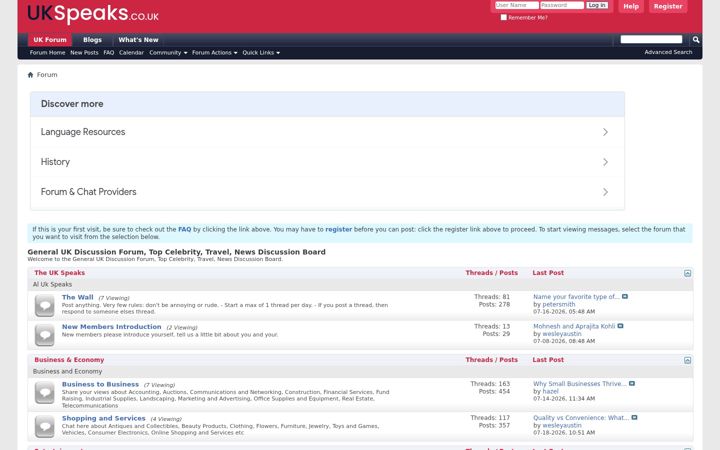Image resolution: width=720 pixels, height=450 pixels.
Task: Focus the Password input field
Action: pos(562,5)
